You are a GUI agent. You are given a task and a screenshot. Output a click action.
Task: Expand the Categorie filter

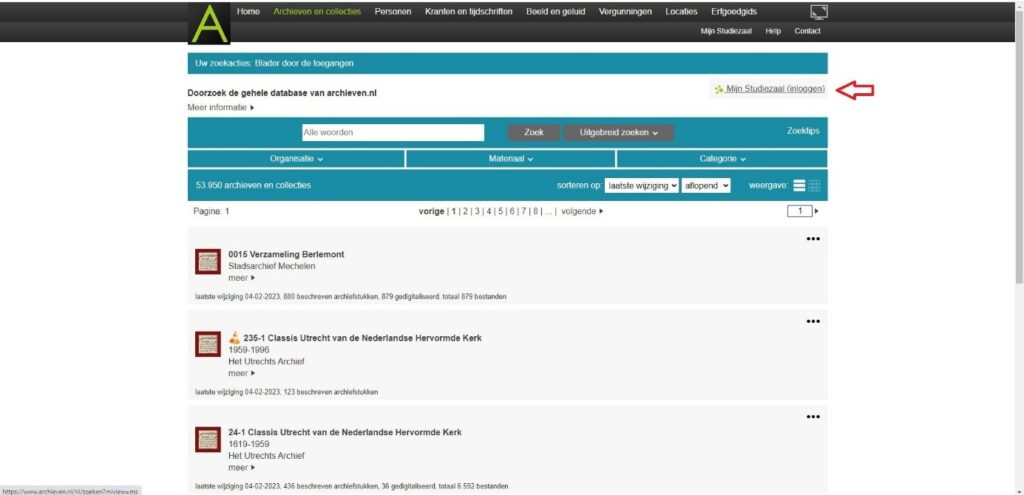click(x=722, y=159)
